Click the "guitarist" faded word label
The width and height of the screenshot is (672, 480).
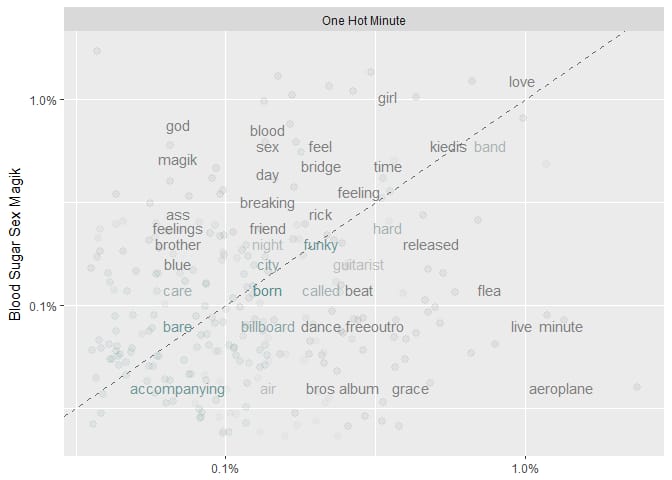(x=358, y=265)
